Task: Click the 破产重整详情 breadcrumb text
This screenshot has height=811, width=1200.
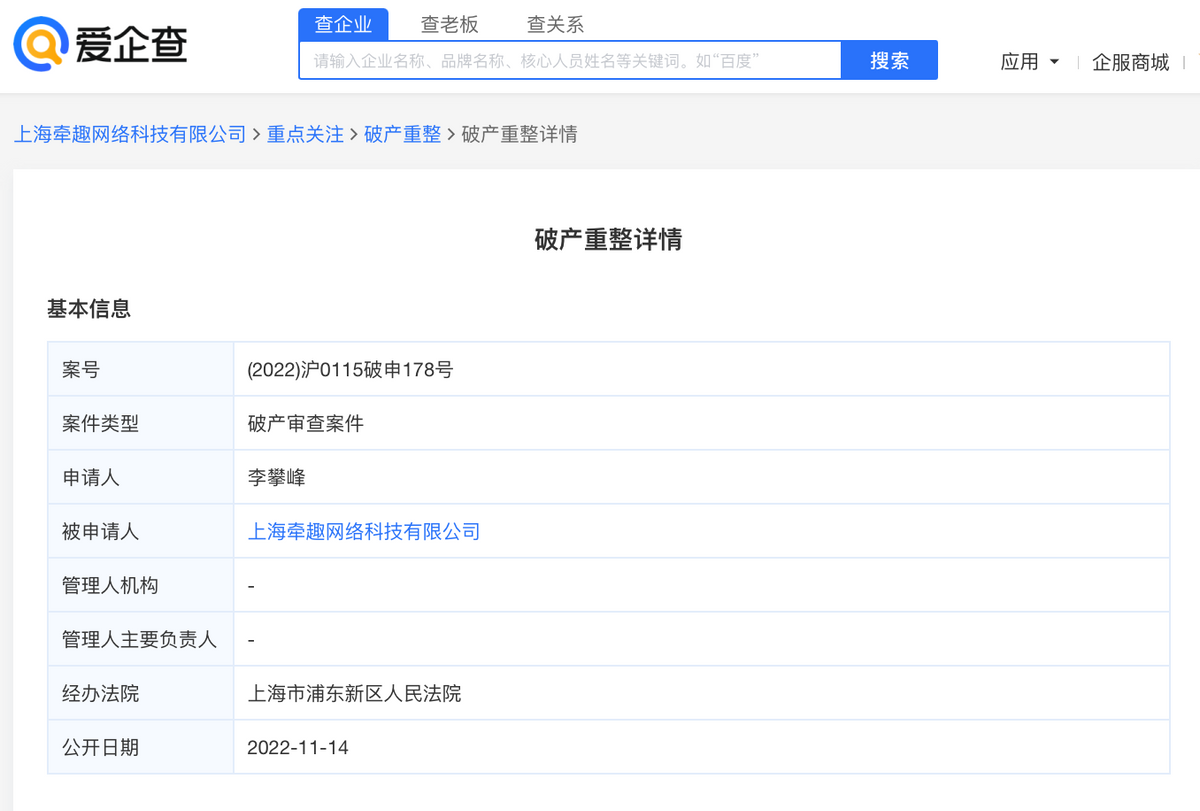Action: 518,134
